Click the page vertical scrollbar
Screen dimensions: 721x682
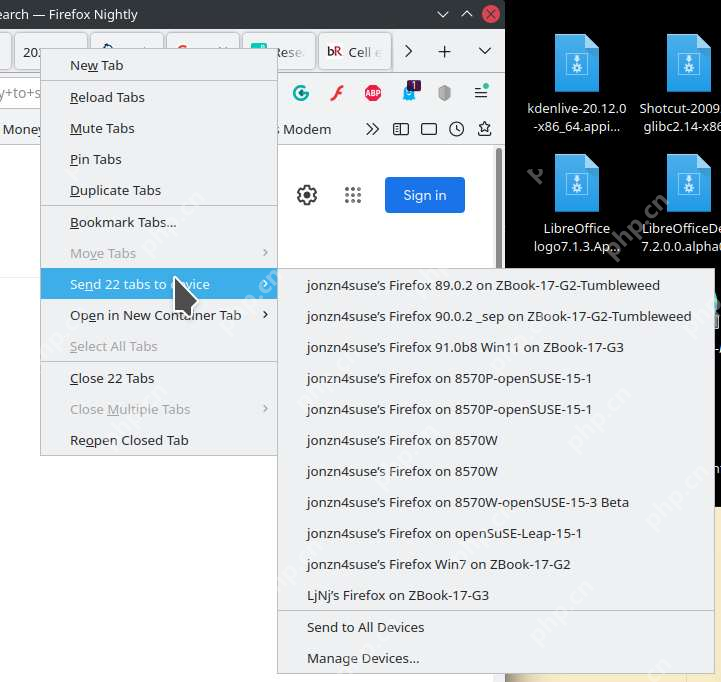click(499, 208)
